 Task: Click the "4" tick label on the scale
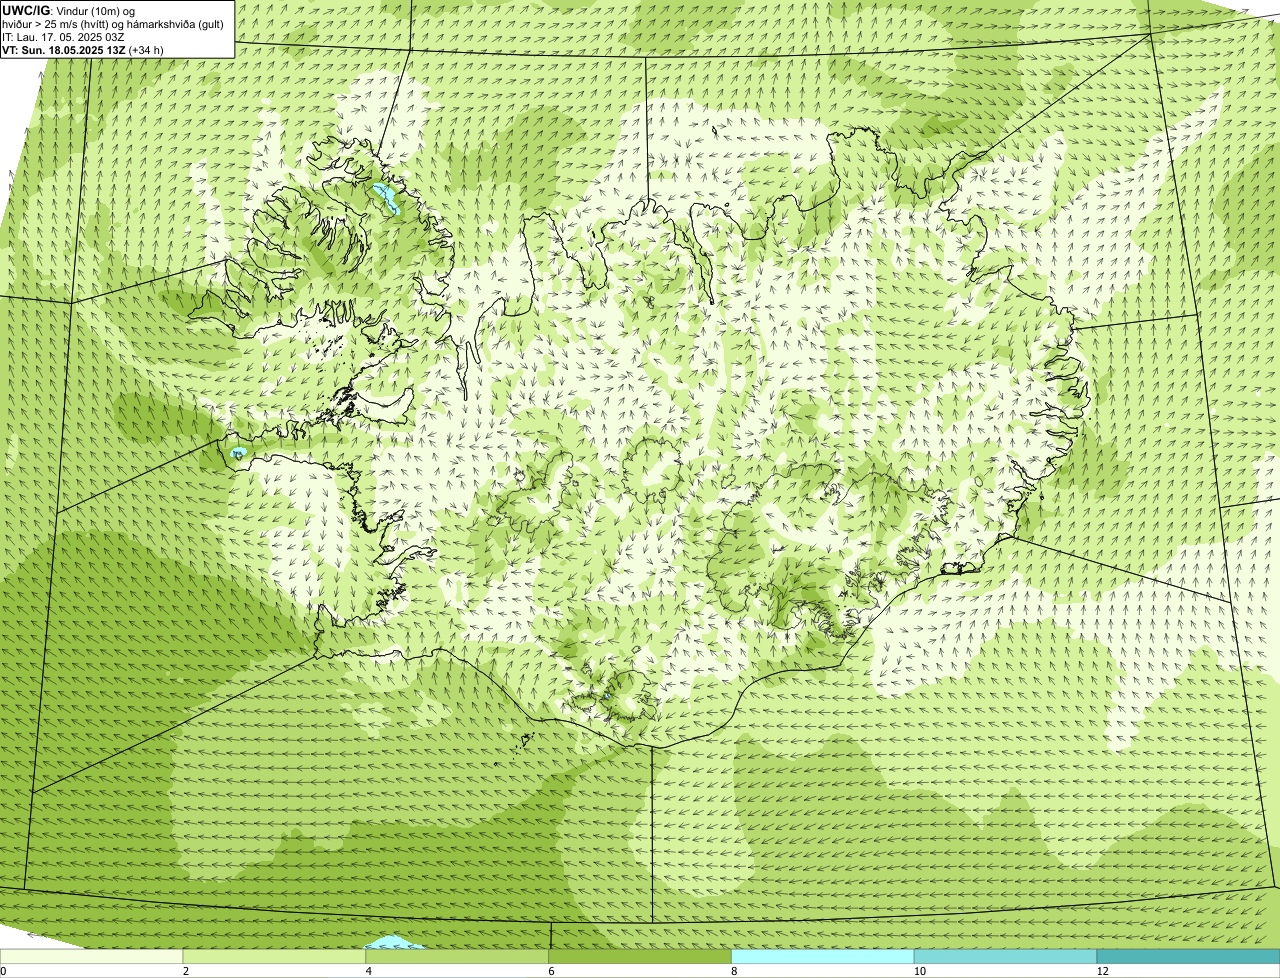point(369,971)
